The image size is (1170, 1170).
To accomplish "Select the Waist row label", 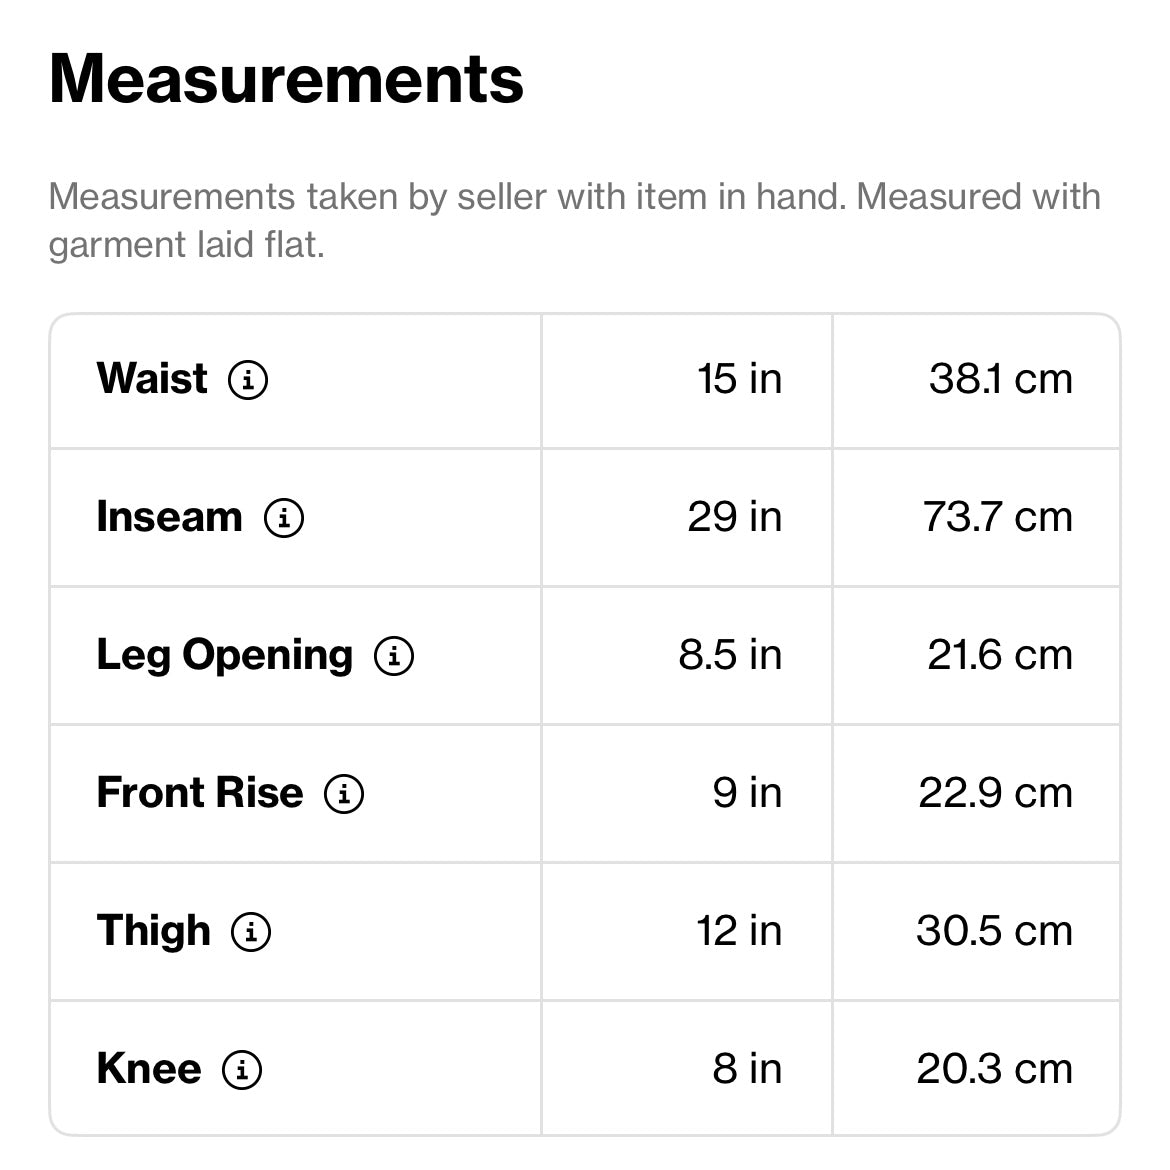I will pos(152,379).
